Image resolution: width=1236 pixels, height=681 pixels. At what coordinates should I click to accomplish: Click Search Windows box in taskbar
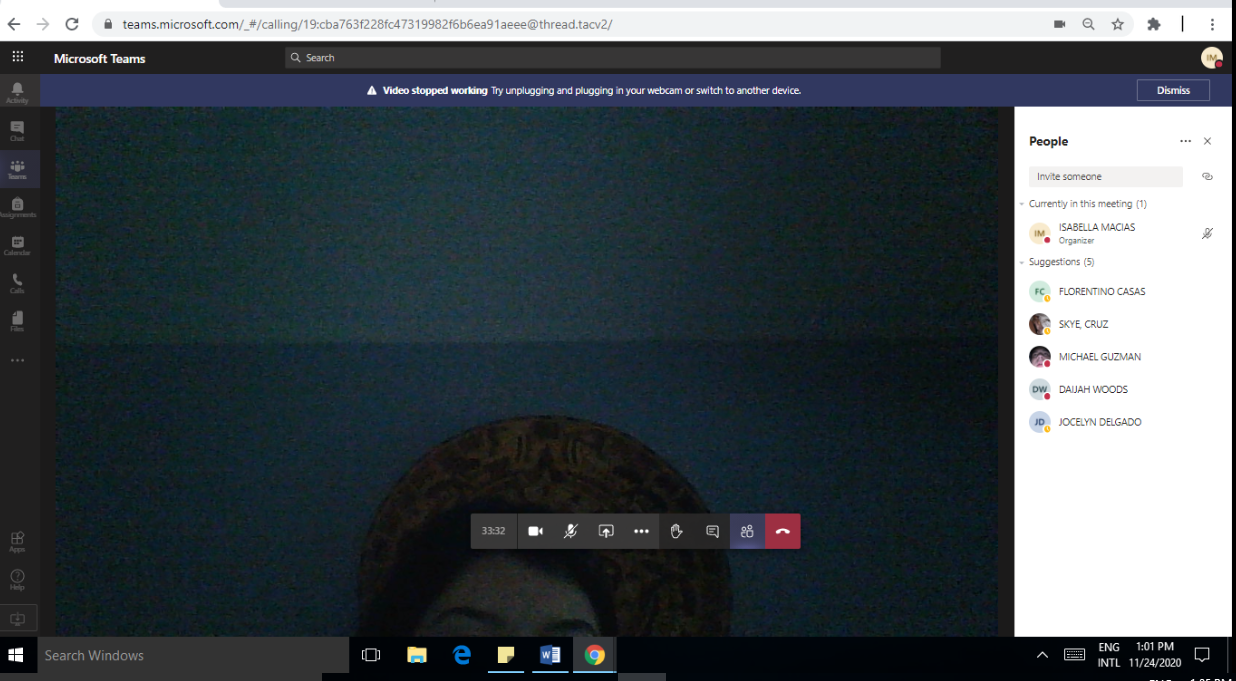point(191,656)
